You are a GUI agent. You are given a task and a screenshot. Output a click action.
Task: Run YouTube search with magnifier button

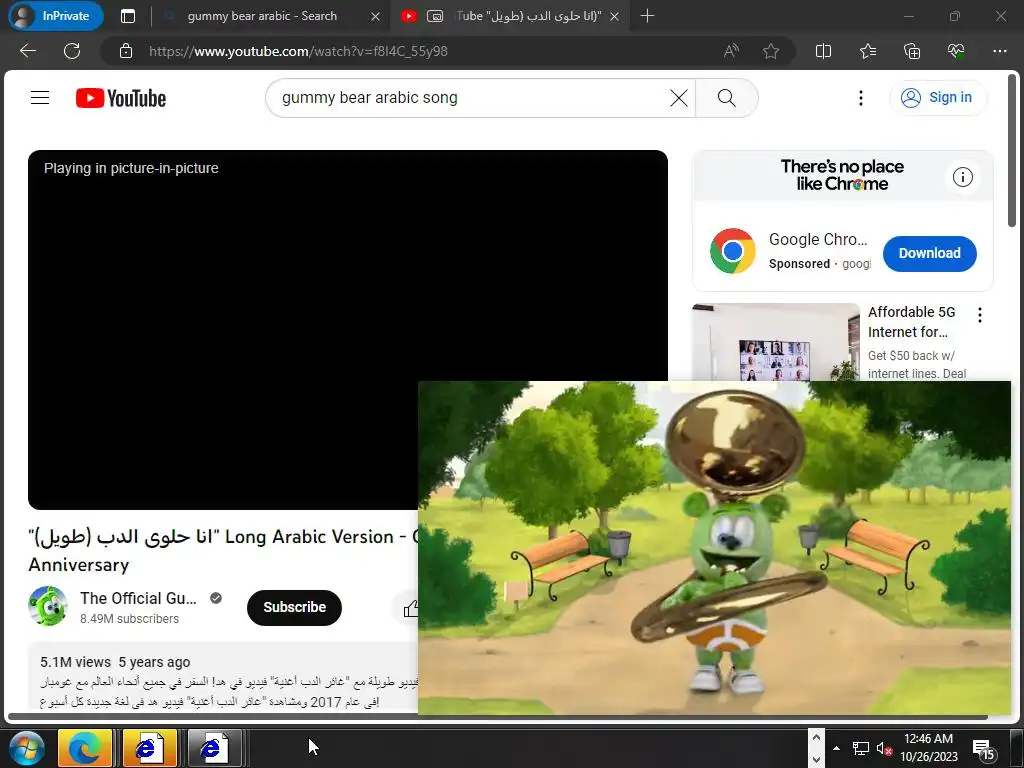click(727, 98)
